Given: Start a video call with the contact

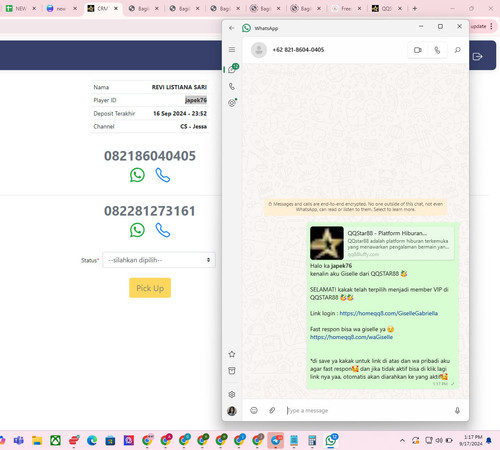Looking at the screenshot, I should (418, 50).
